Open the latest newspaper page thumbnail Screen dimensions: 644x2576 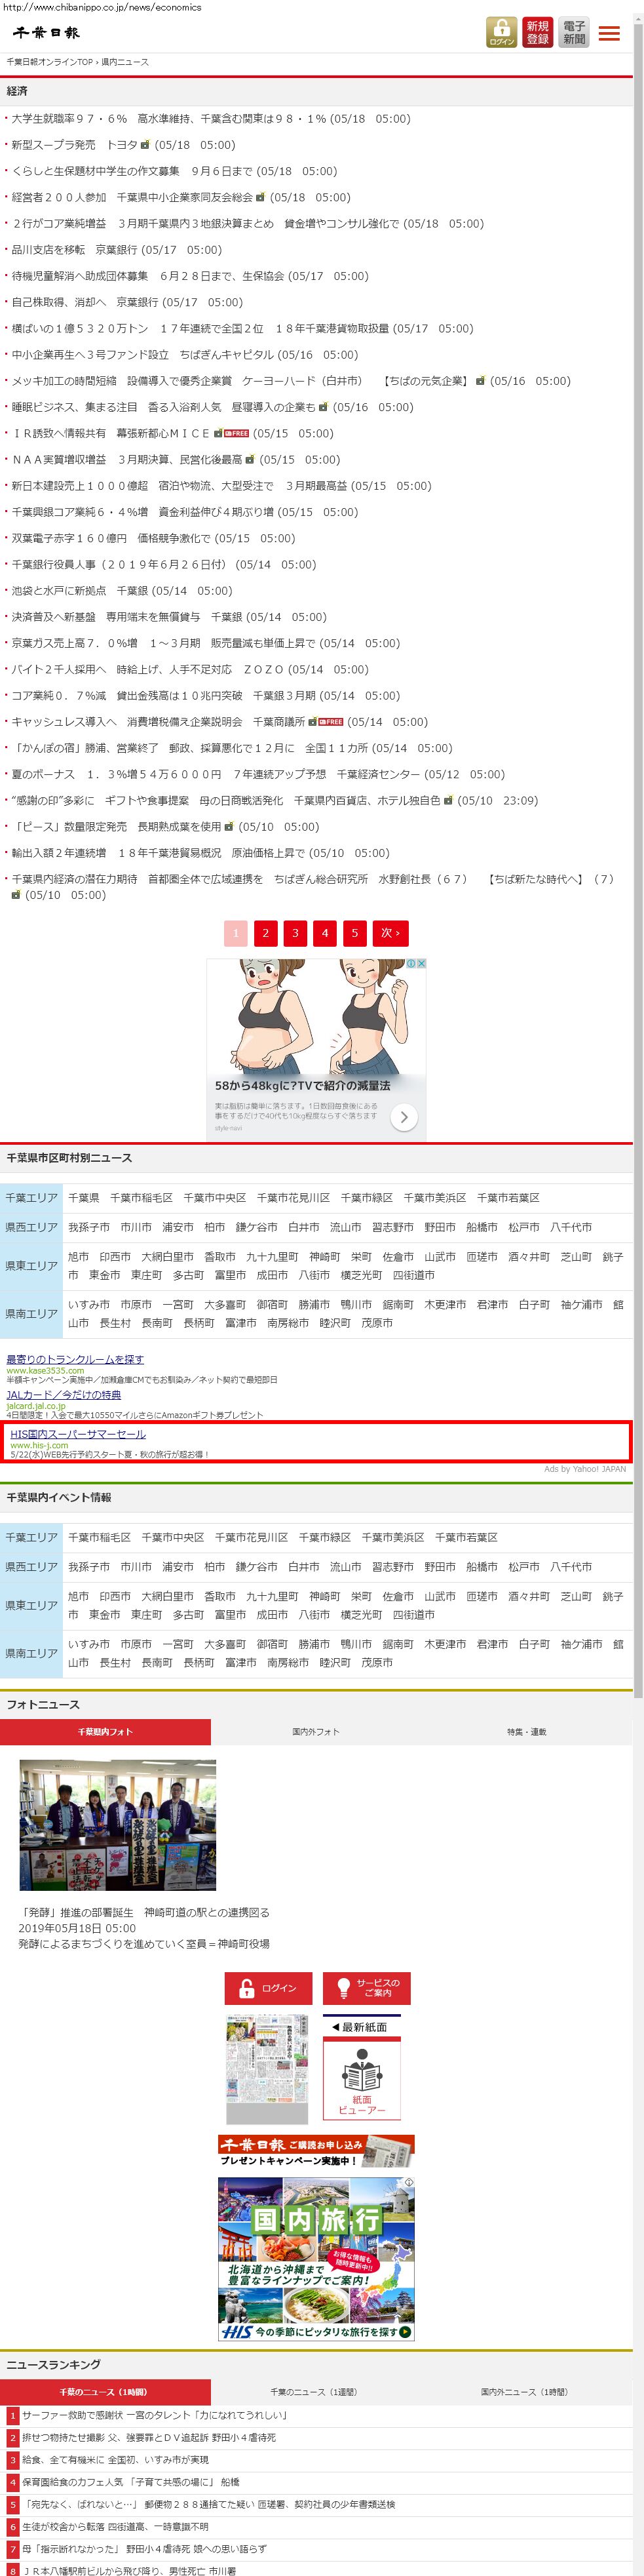point(267,2069)
